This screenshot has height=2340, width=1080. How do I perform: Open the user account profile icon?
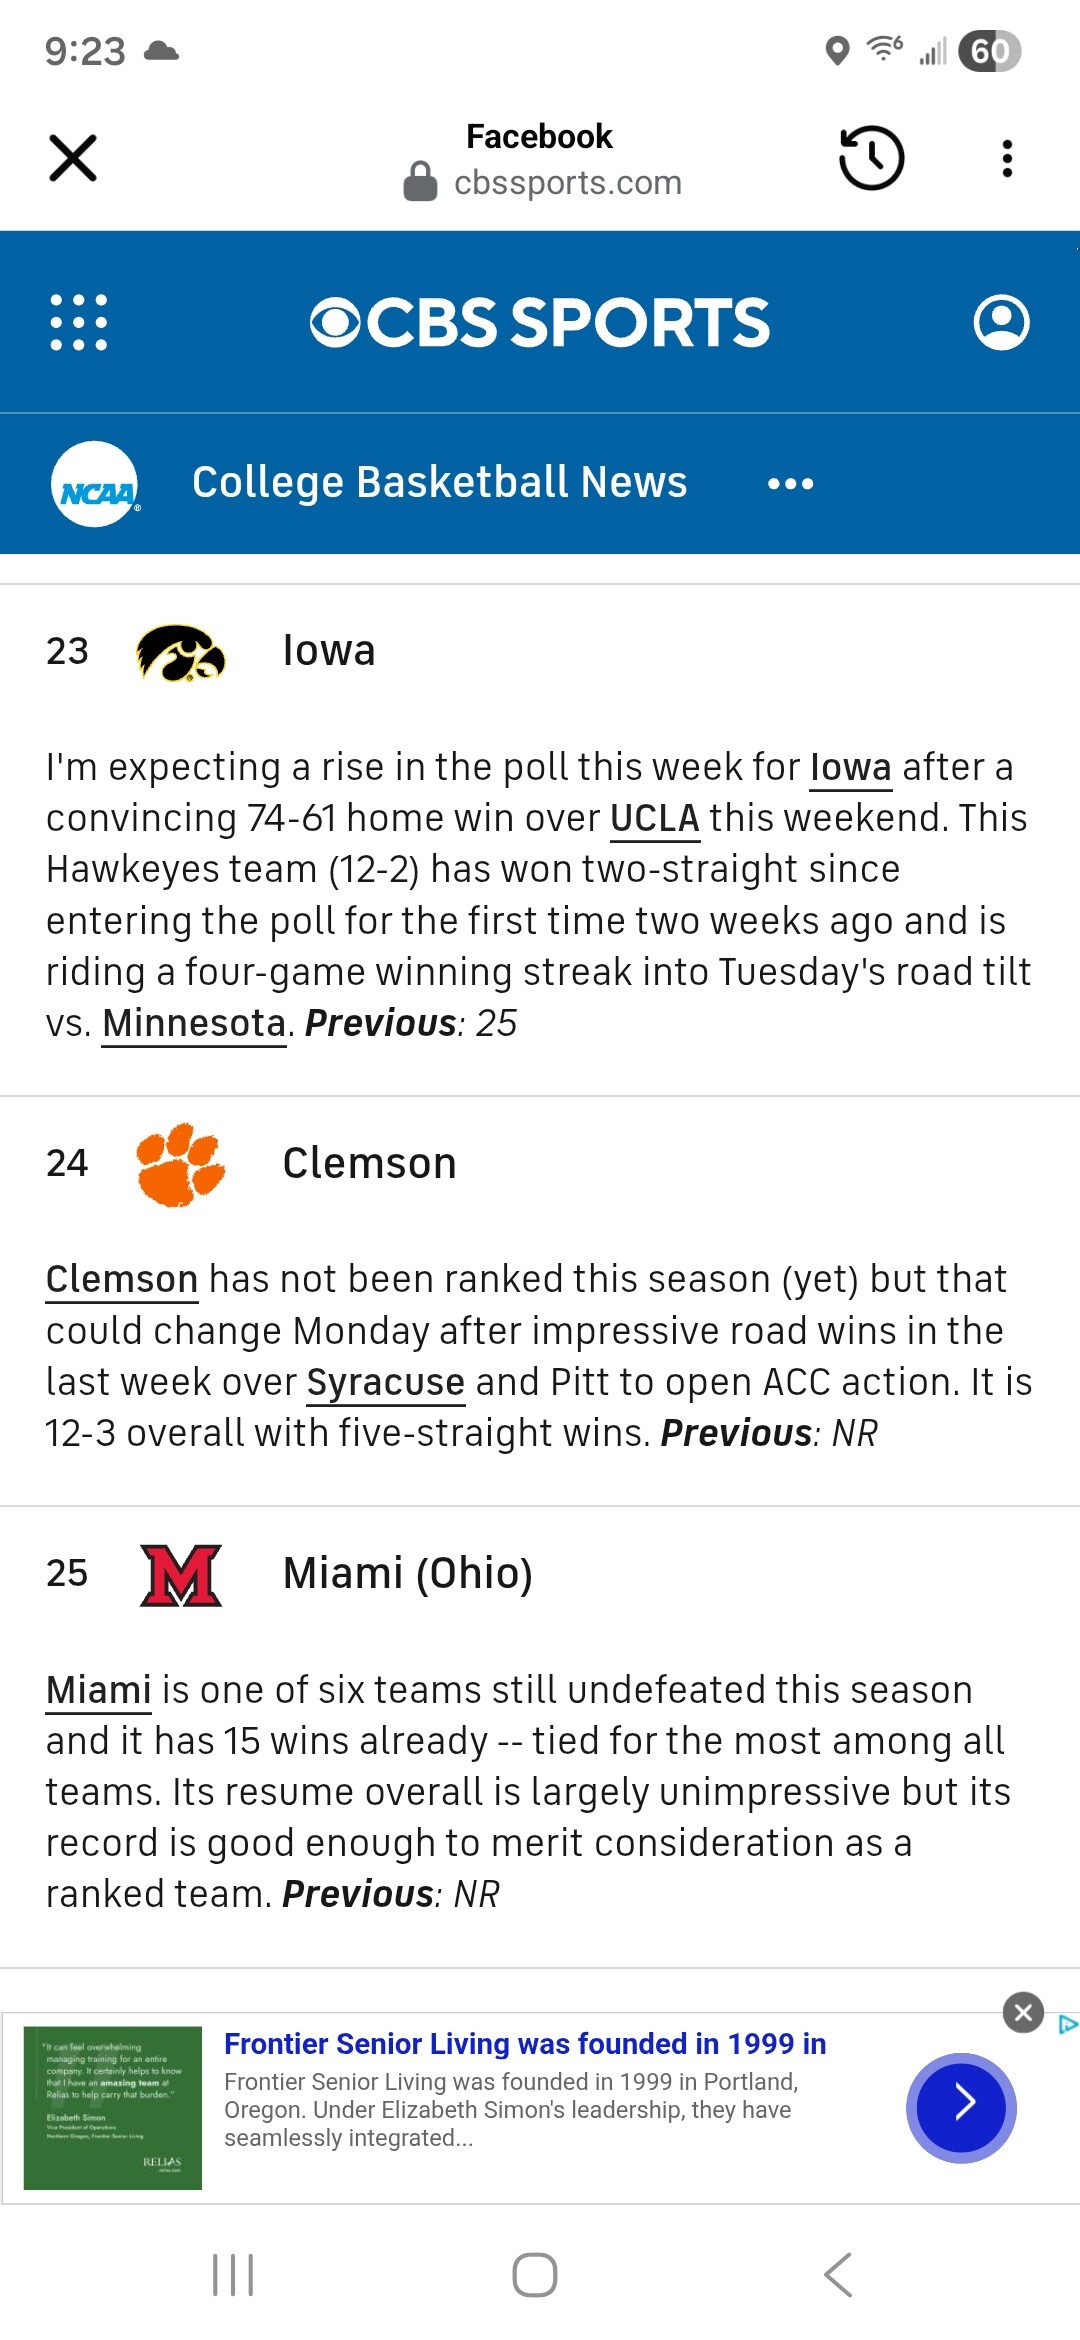pos(1001,322)
